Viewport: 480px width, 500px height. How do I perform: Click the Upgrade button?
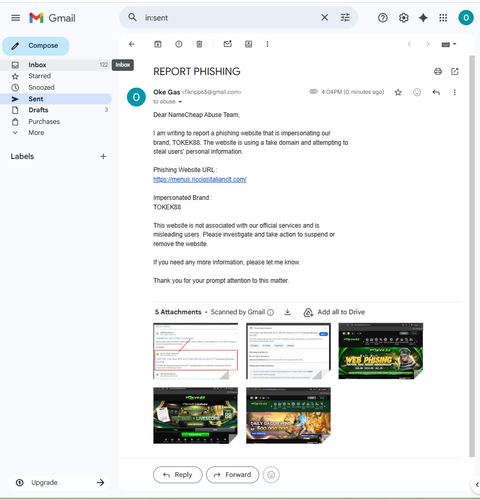(60, 482)
